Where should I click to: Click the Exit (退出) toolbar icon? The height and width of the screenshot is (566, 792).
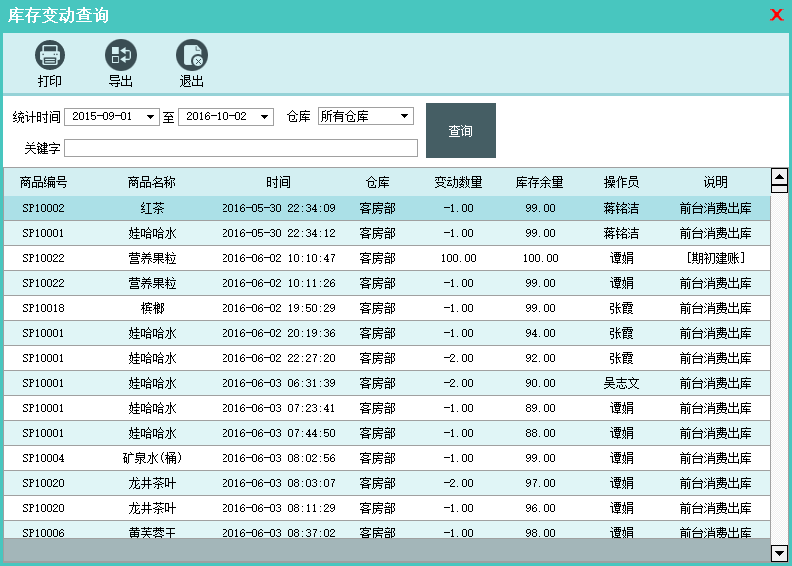pyautogui.click(x=191, y=56)
